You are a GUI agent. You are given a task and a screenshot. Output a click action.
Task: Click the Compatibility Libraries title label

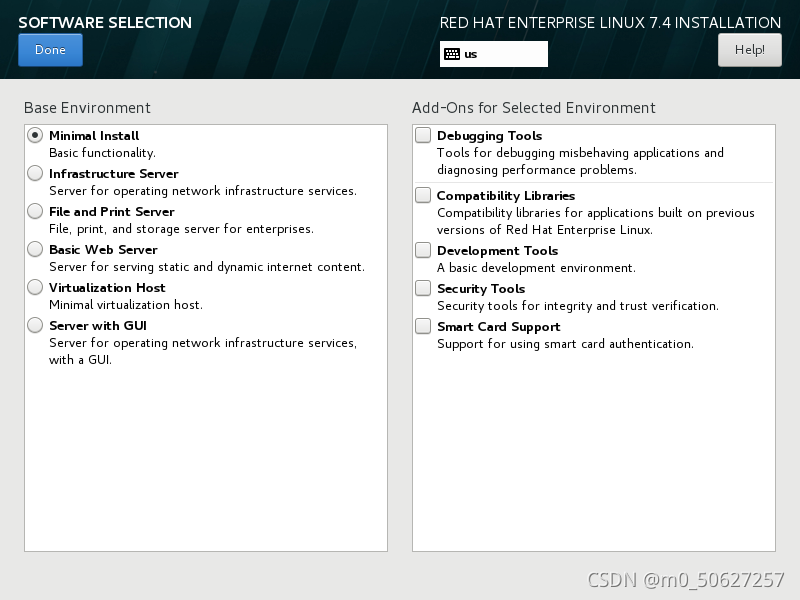[x=506, y=196]
